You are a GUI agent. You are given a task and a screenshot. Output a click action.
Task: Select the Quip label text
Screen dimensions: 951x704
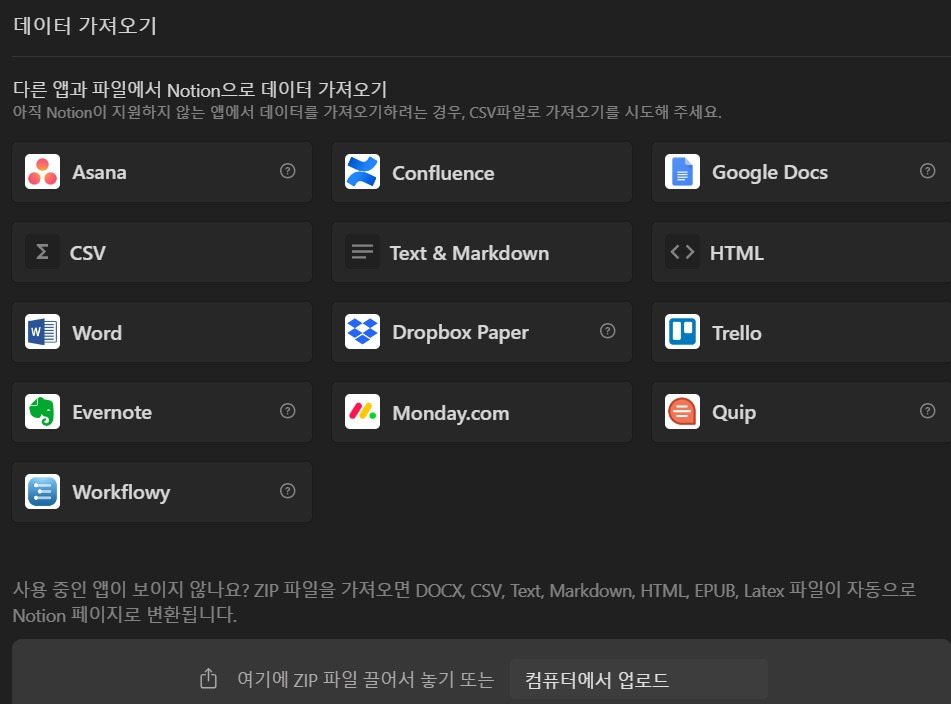click(x=734, y=413)
